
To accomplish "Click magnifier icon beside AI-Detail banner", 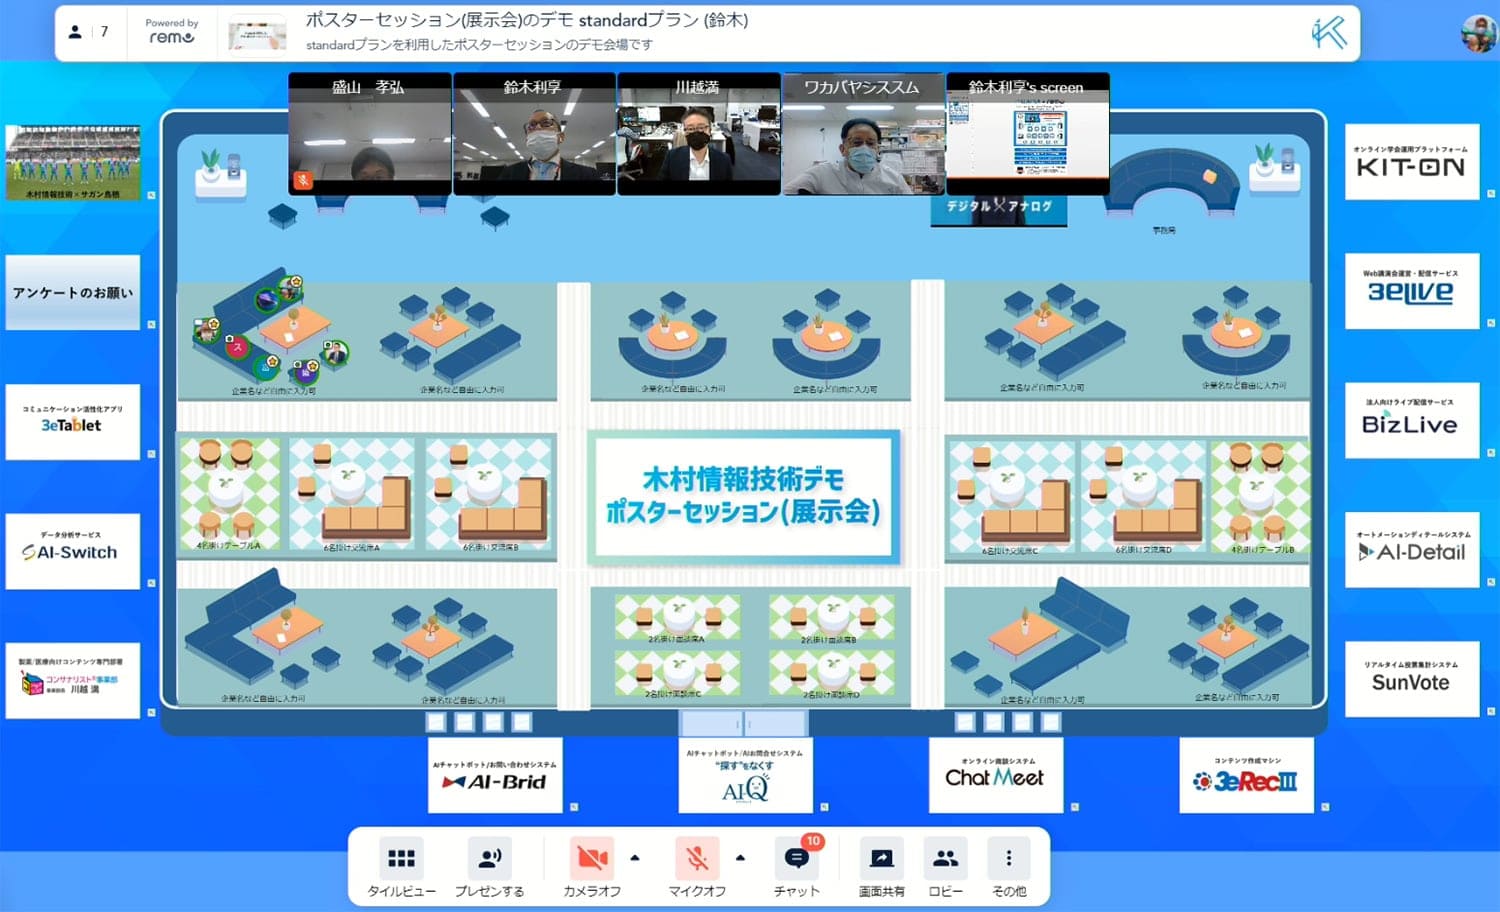I will tap(1491, 582).
